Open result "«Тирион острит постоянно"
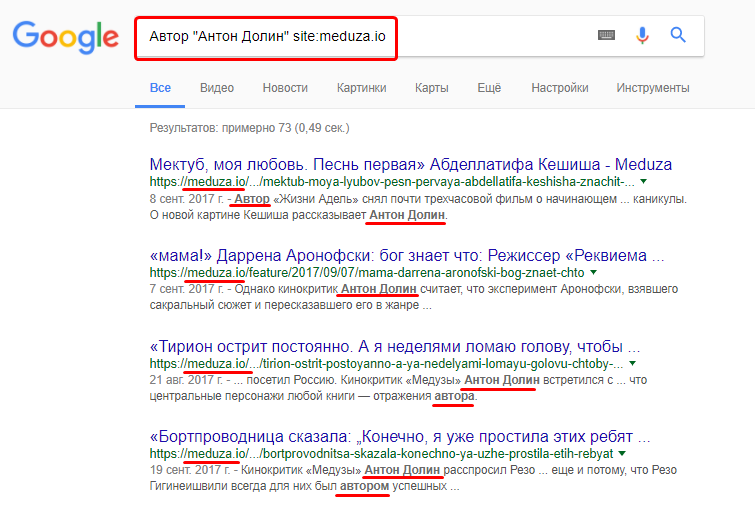The width and height of the screenshot is (755, 508). coord(395,346)
